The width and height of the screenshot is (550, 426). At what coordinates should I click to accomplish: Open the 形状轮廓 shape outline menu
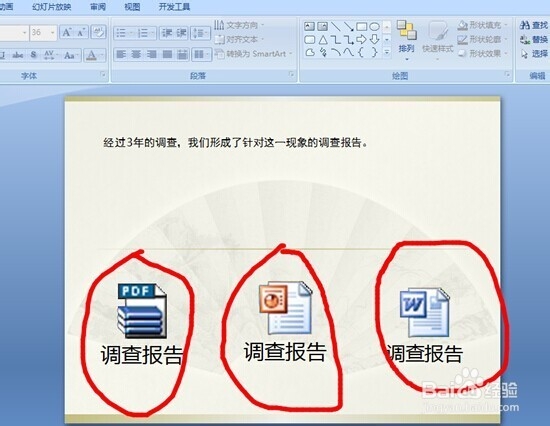[x=484, y=39]
